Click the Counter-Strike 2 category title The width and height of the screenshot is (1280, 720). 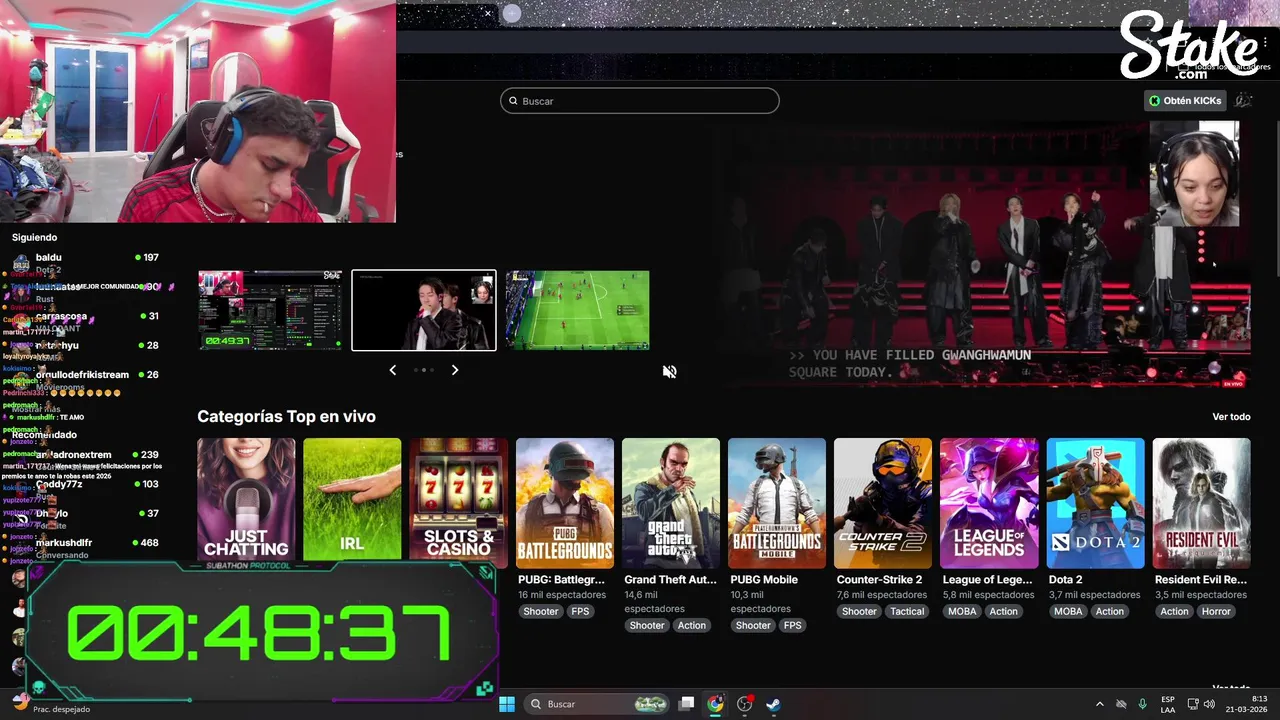(x=879, y=580)
